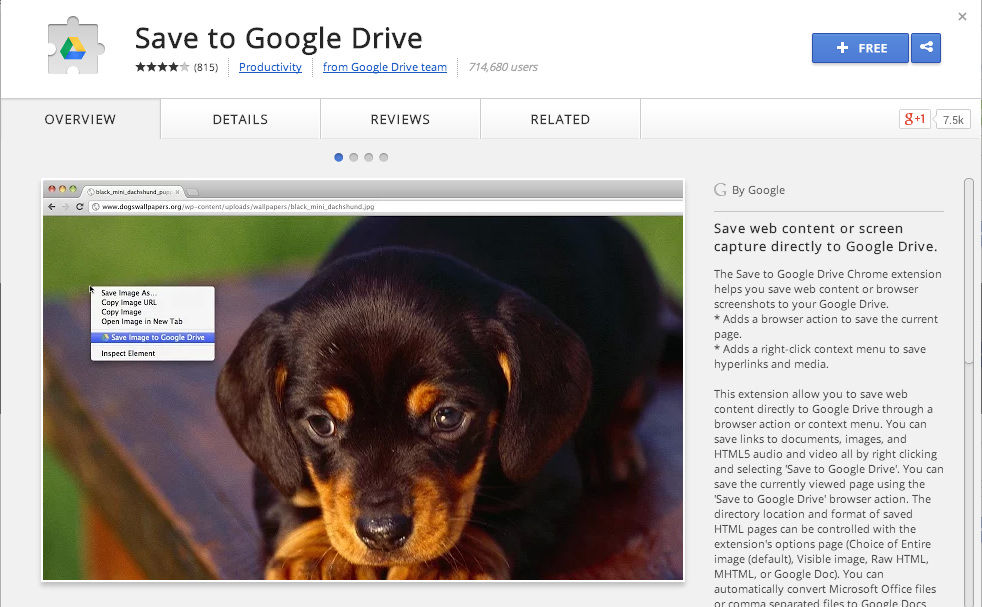Click 'Save Image As...' in screenshot context menu
The image size is (982, 607).
coord(129,293)
